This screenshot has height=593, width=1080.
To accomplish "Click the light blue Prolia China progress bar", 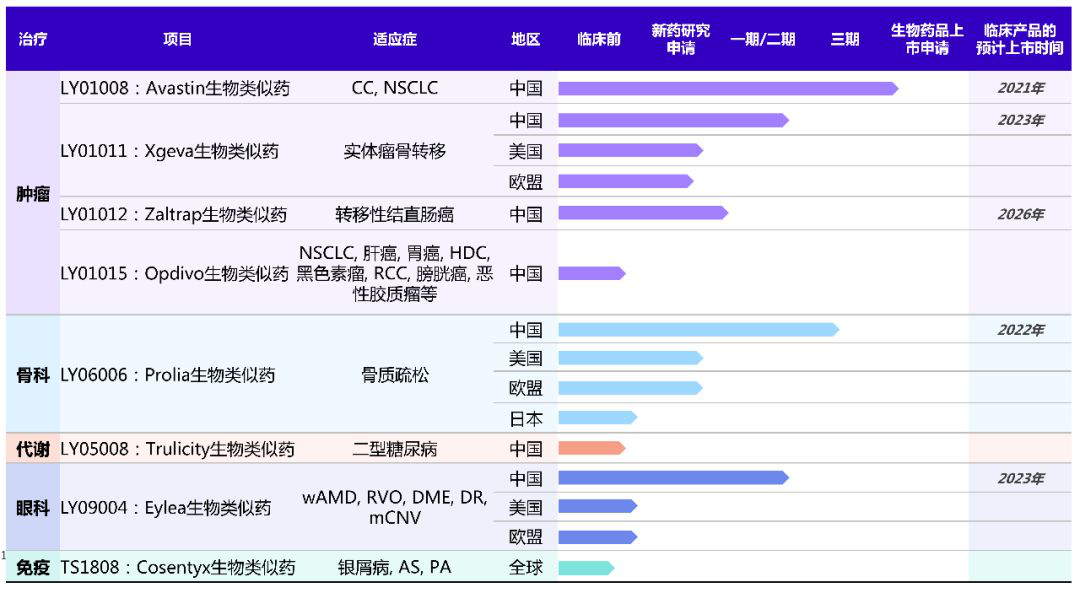I will click(698, 330).
